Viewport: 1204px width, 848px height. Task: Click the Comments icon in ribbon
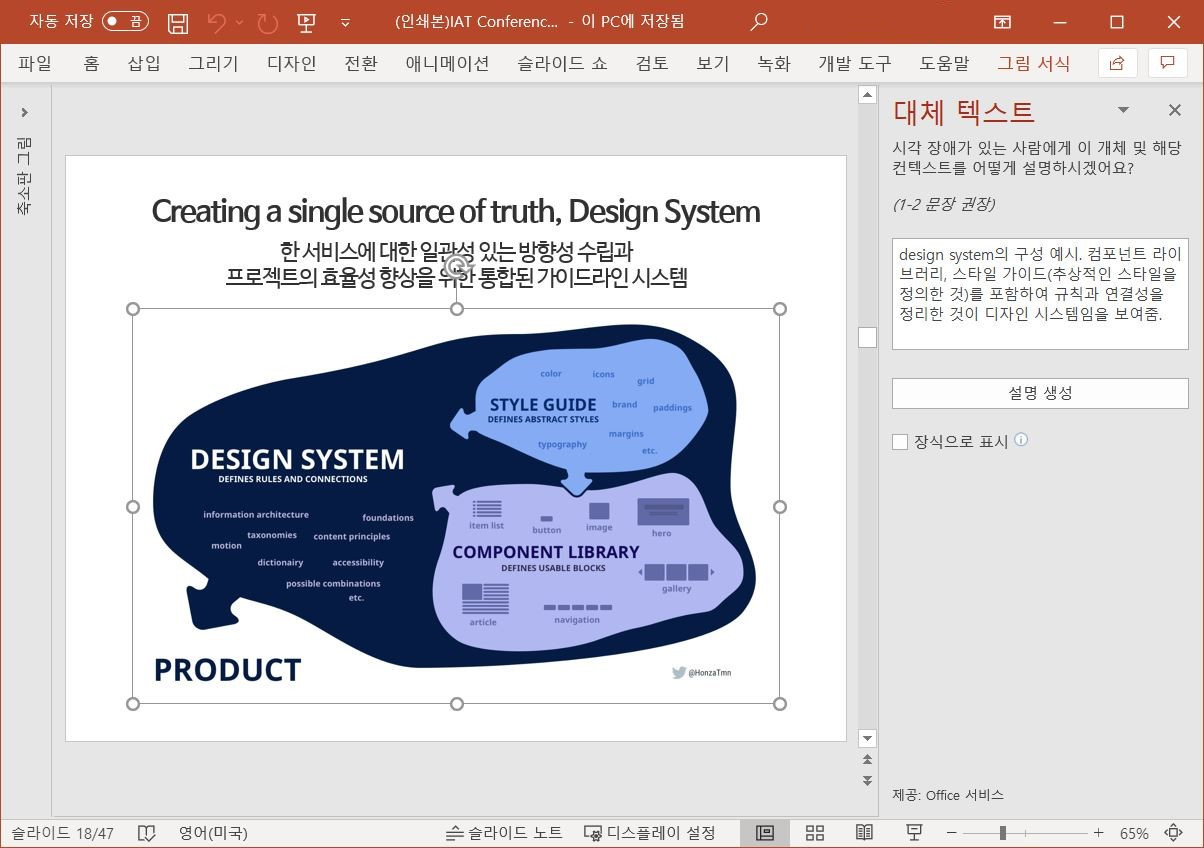click(1167, 63)
